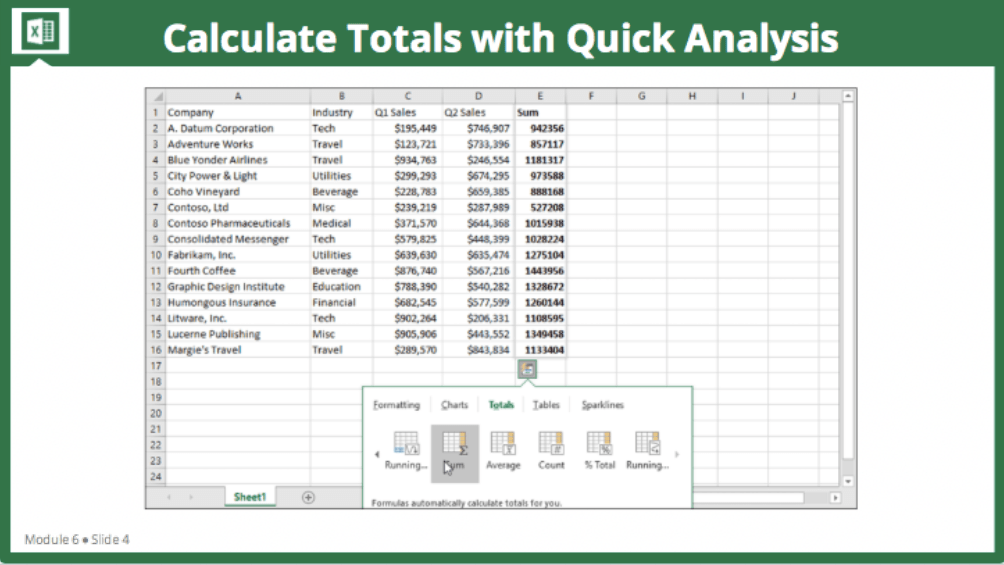Select column D header
Image resolution: width=1004 pixels, height=565 pixels.
(478, 96)
